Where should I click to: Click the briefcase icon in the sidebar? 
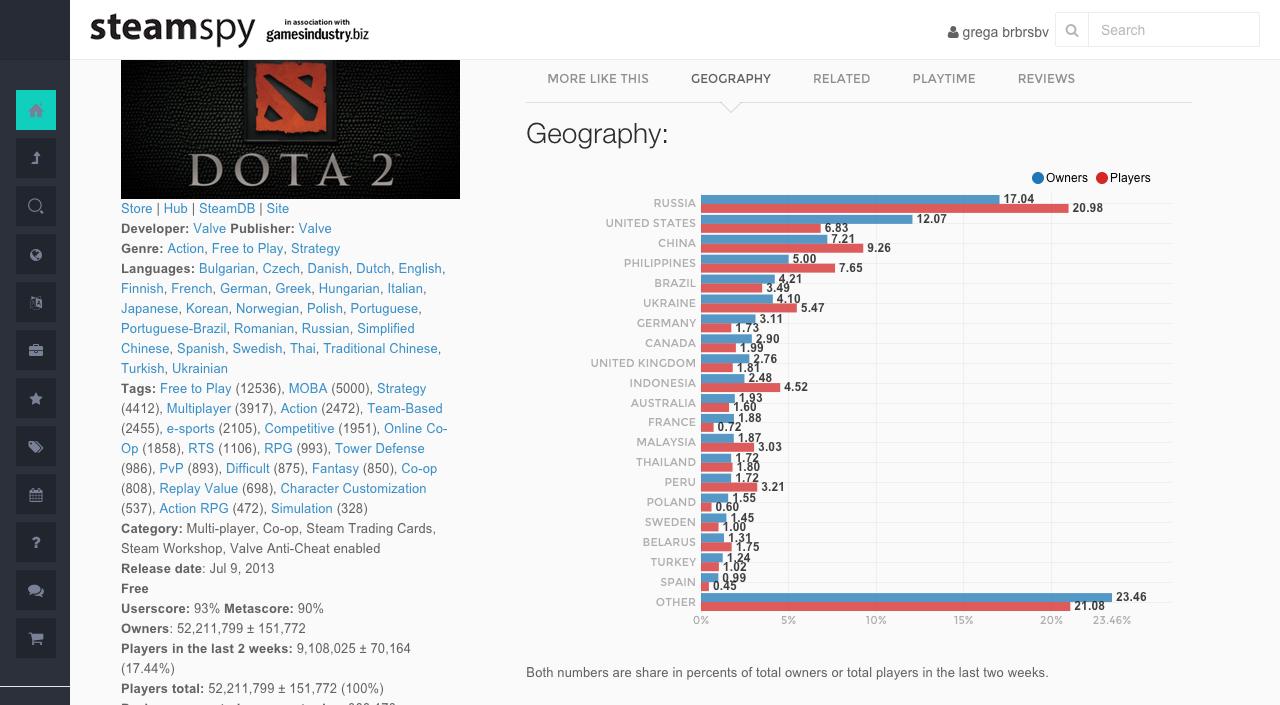click(36, 350)
